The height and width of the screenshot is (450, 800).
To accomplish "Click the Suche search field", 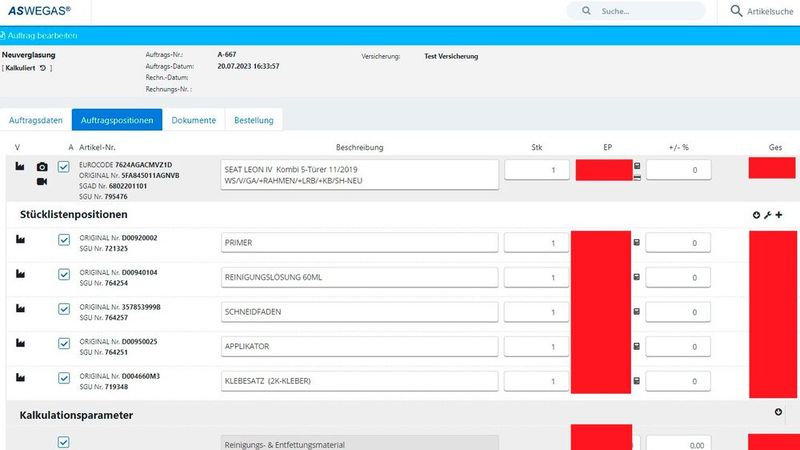I will point(640,12).
